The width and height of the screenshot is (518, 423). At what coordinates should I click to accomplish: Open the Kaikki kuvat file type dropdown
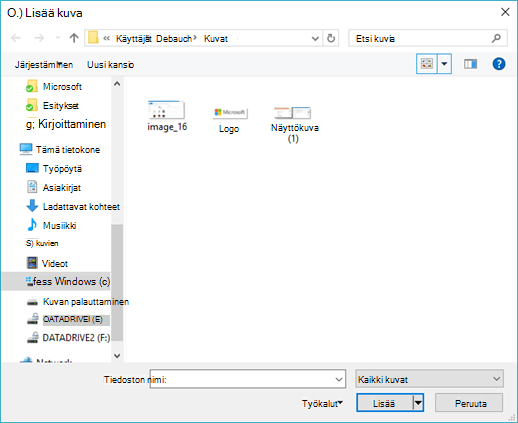[x=429, y=379]
